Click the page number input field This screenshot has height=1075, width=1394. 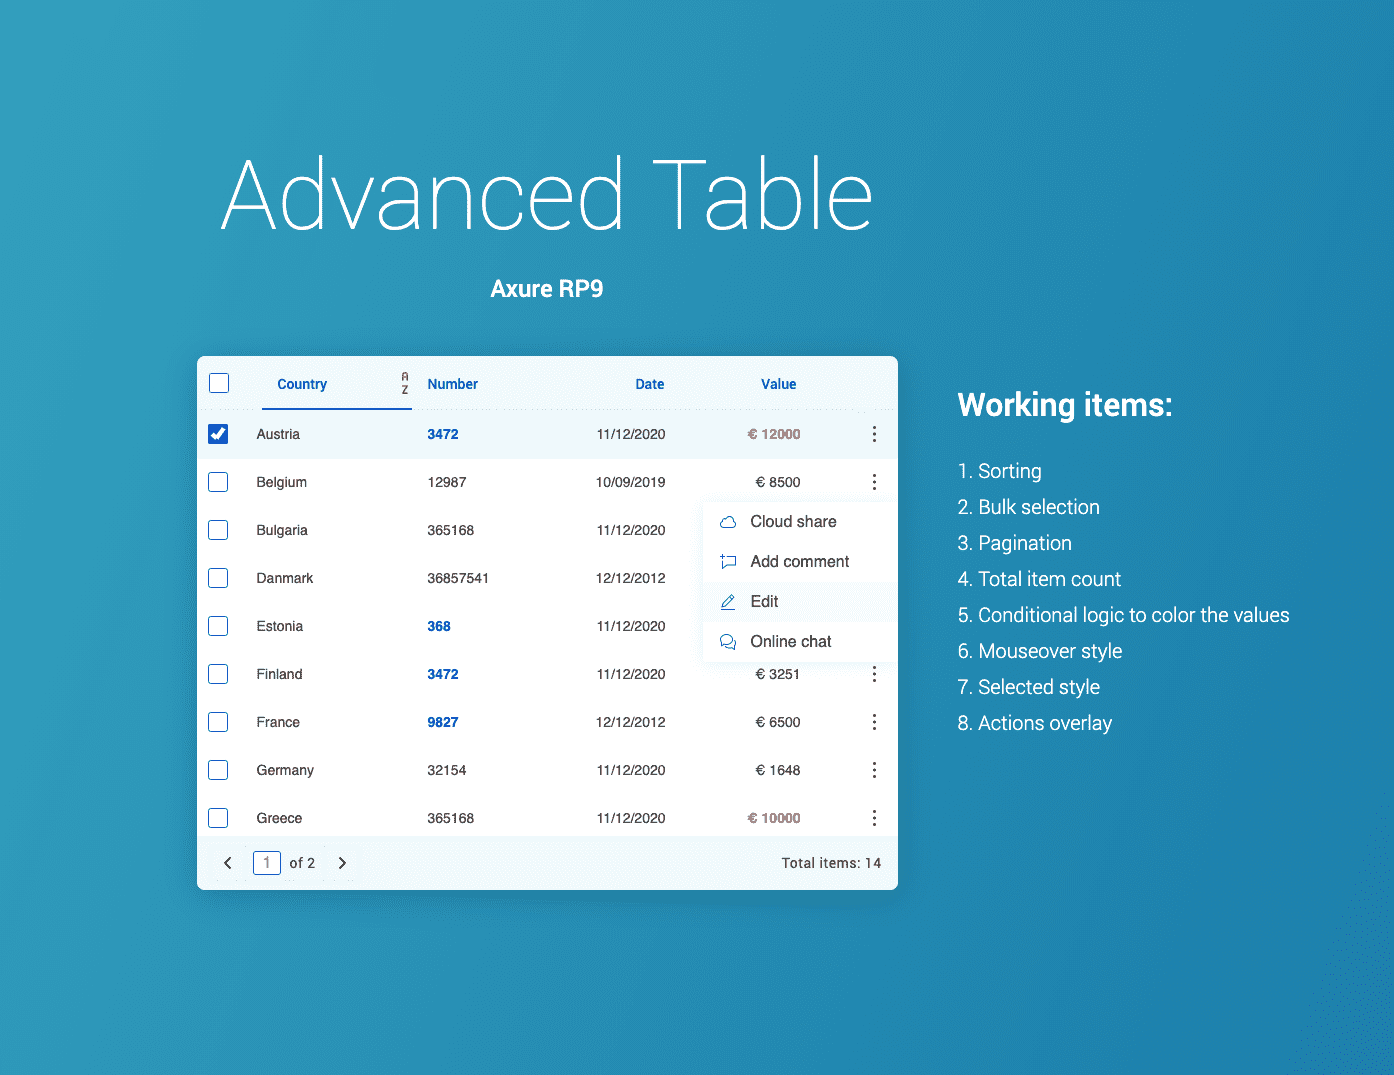tap(266, 862)
